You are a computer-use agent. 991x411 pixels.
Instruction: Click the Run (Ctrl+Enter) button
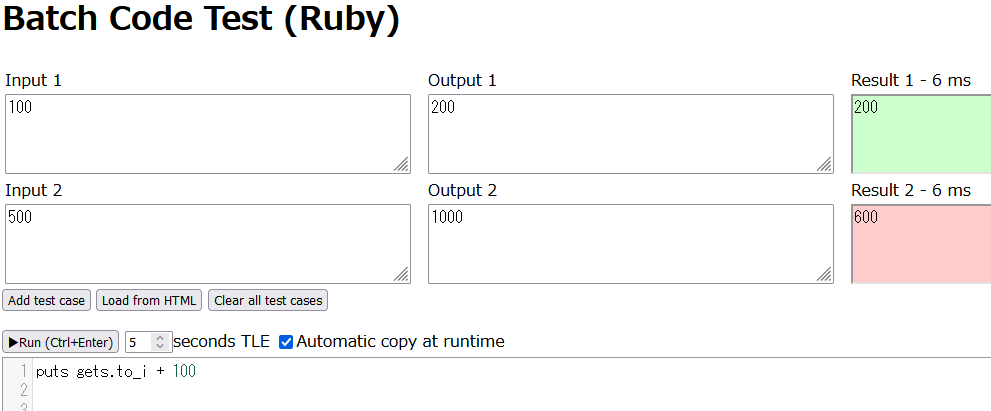click(x=61, y=342)
